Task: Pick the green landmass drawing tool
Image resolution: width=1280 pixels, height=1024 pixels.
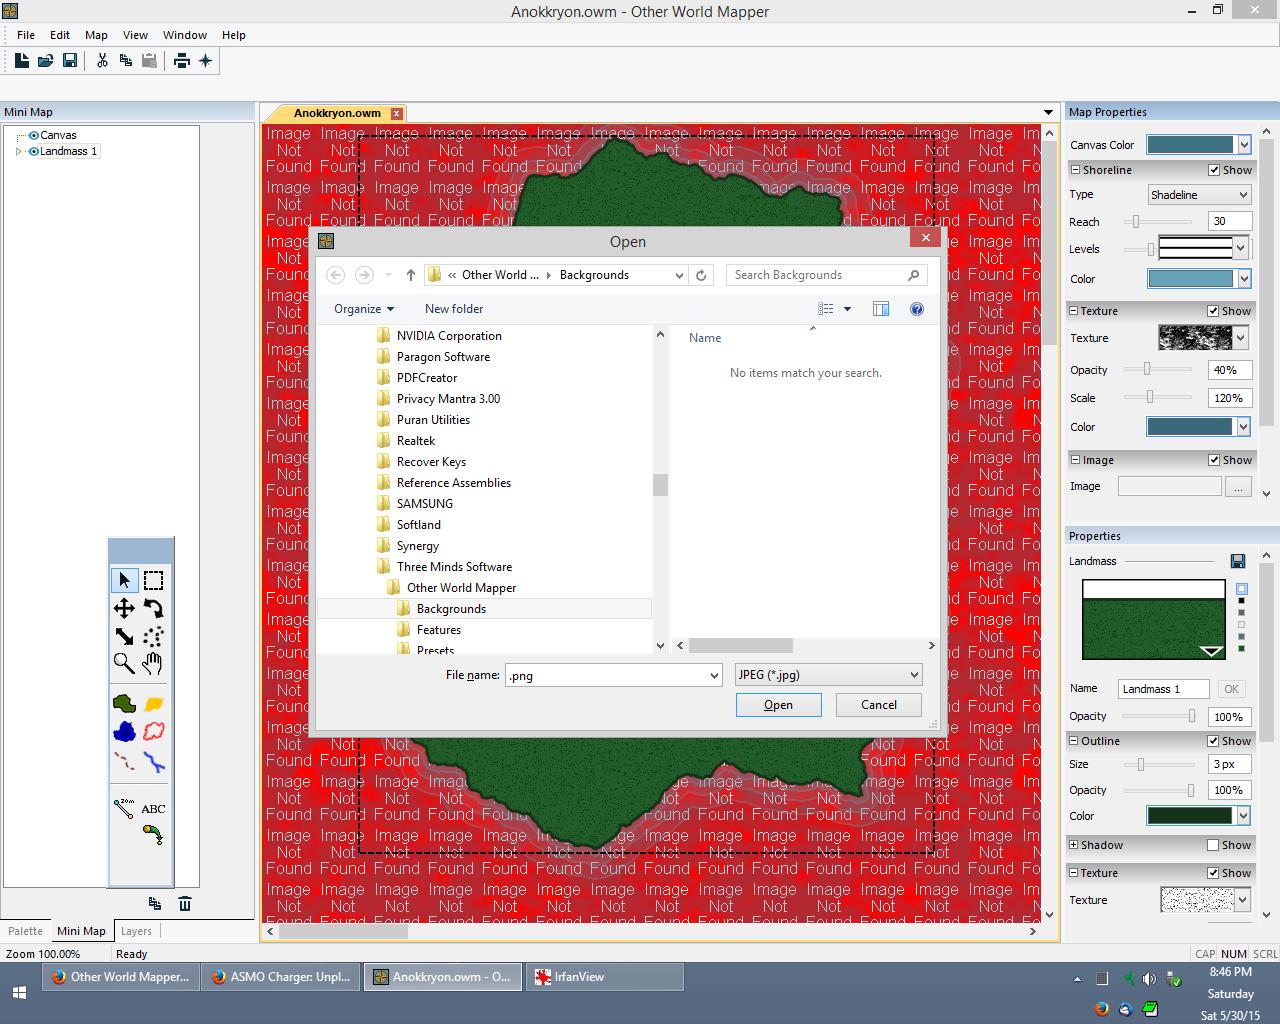Action: click(x=124, y=704)
